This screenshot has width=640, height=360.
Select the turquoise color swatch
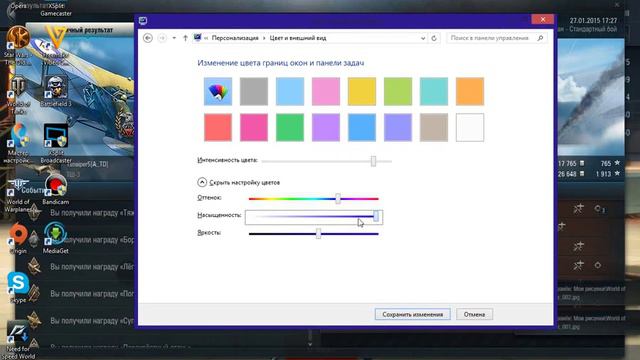click(433, 91)
